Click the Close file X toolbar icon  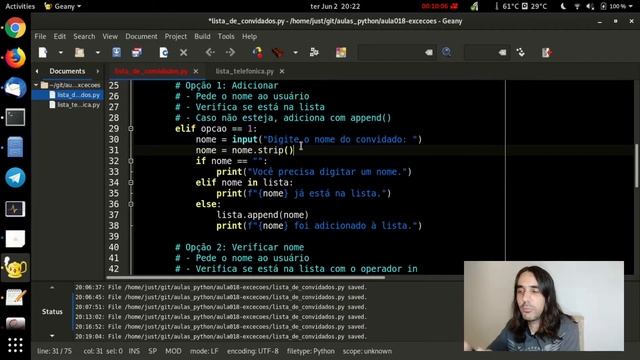(x=184, y=52)
